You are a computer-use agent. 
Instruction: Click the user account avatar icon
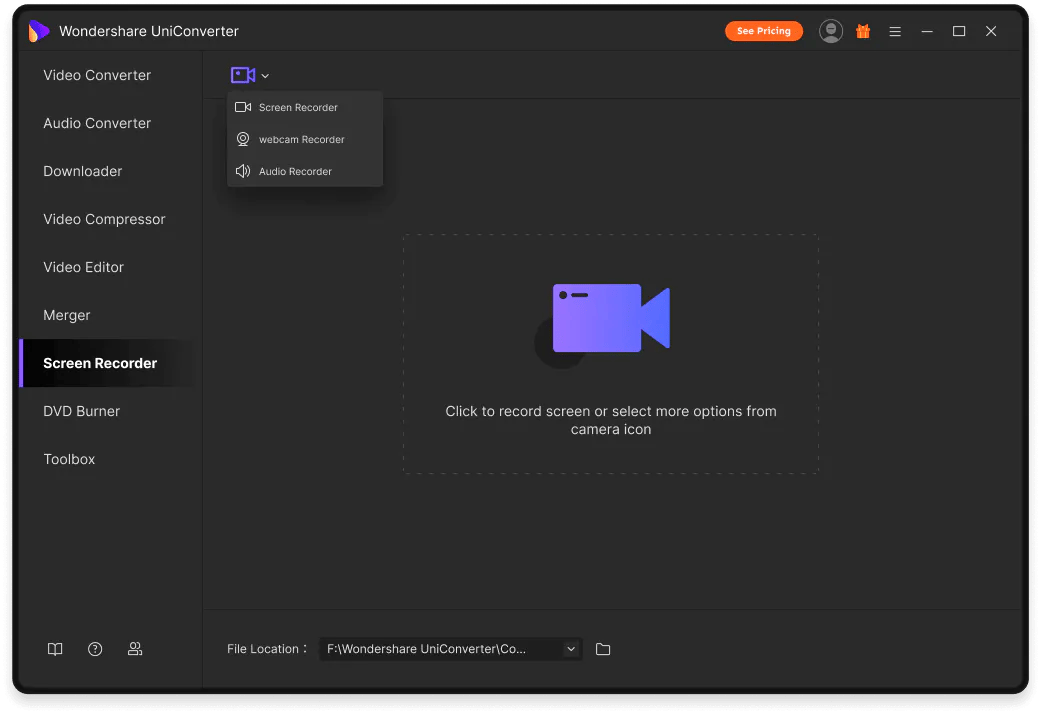tap(831, 30)
